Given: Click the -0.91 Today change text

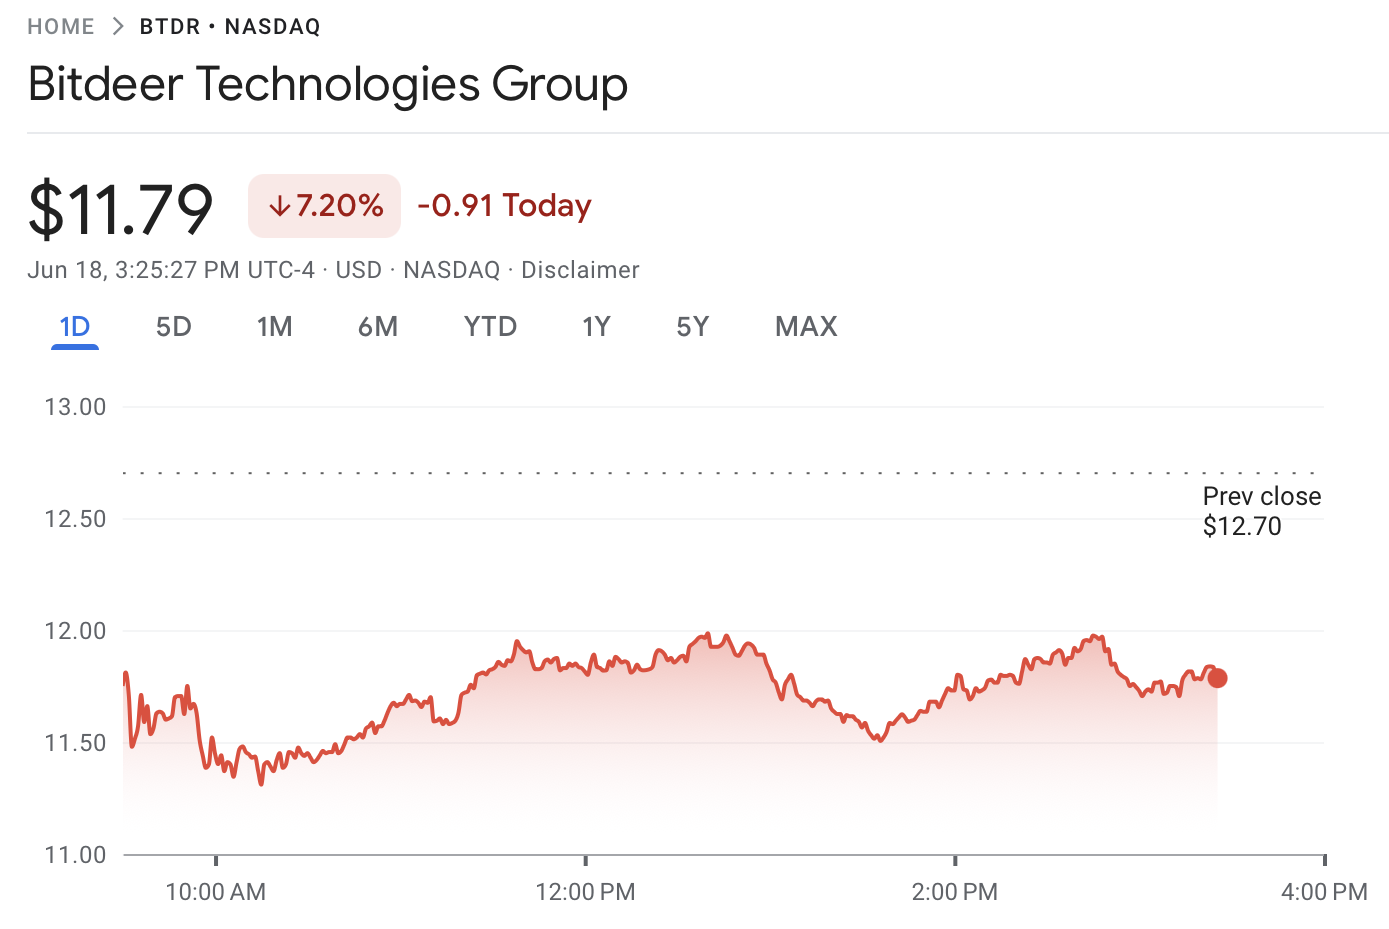Looking at the screenshot, I should tap(504, 206).
